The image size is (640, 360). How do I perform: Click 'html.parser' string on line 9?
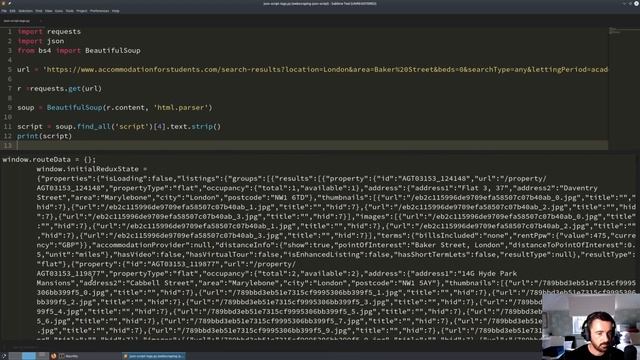(180, 108)
